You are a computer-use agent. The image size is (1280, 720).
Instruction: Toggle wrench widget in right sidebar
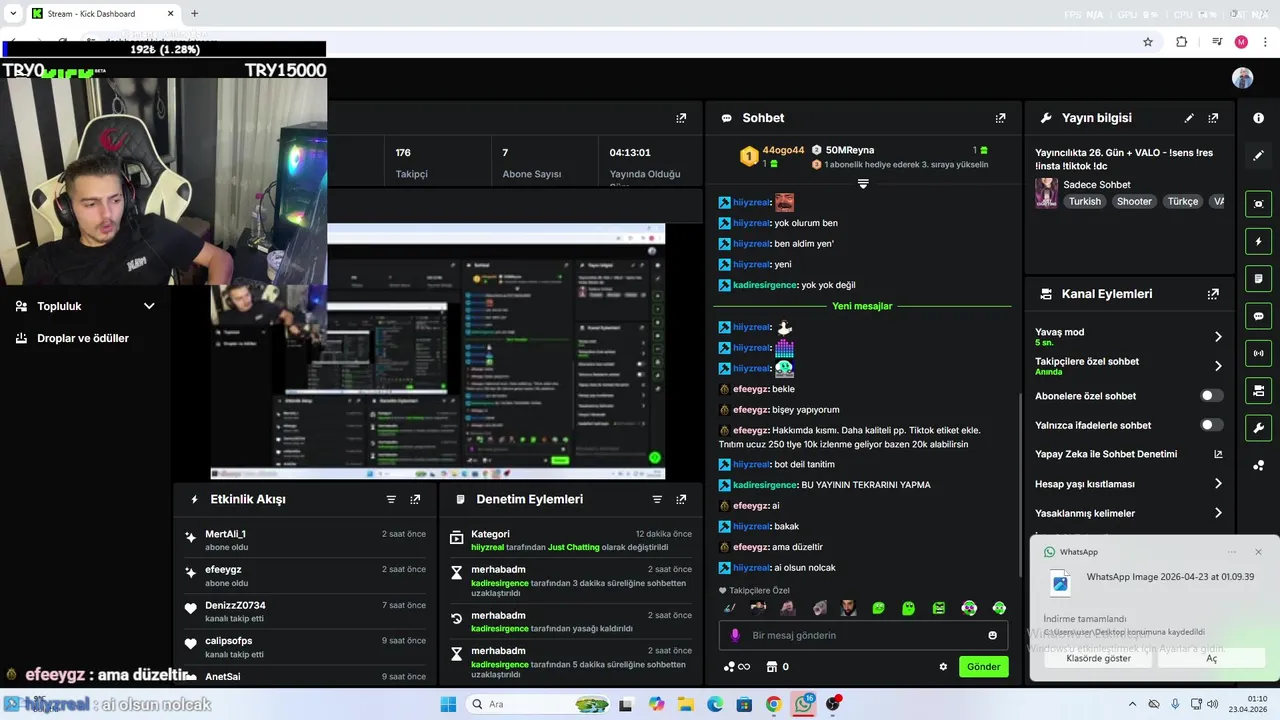(x=1259, y=428)
